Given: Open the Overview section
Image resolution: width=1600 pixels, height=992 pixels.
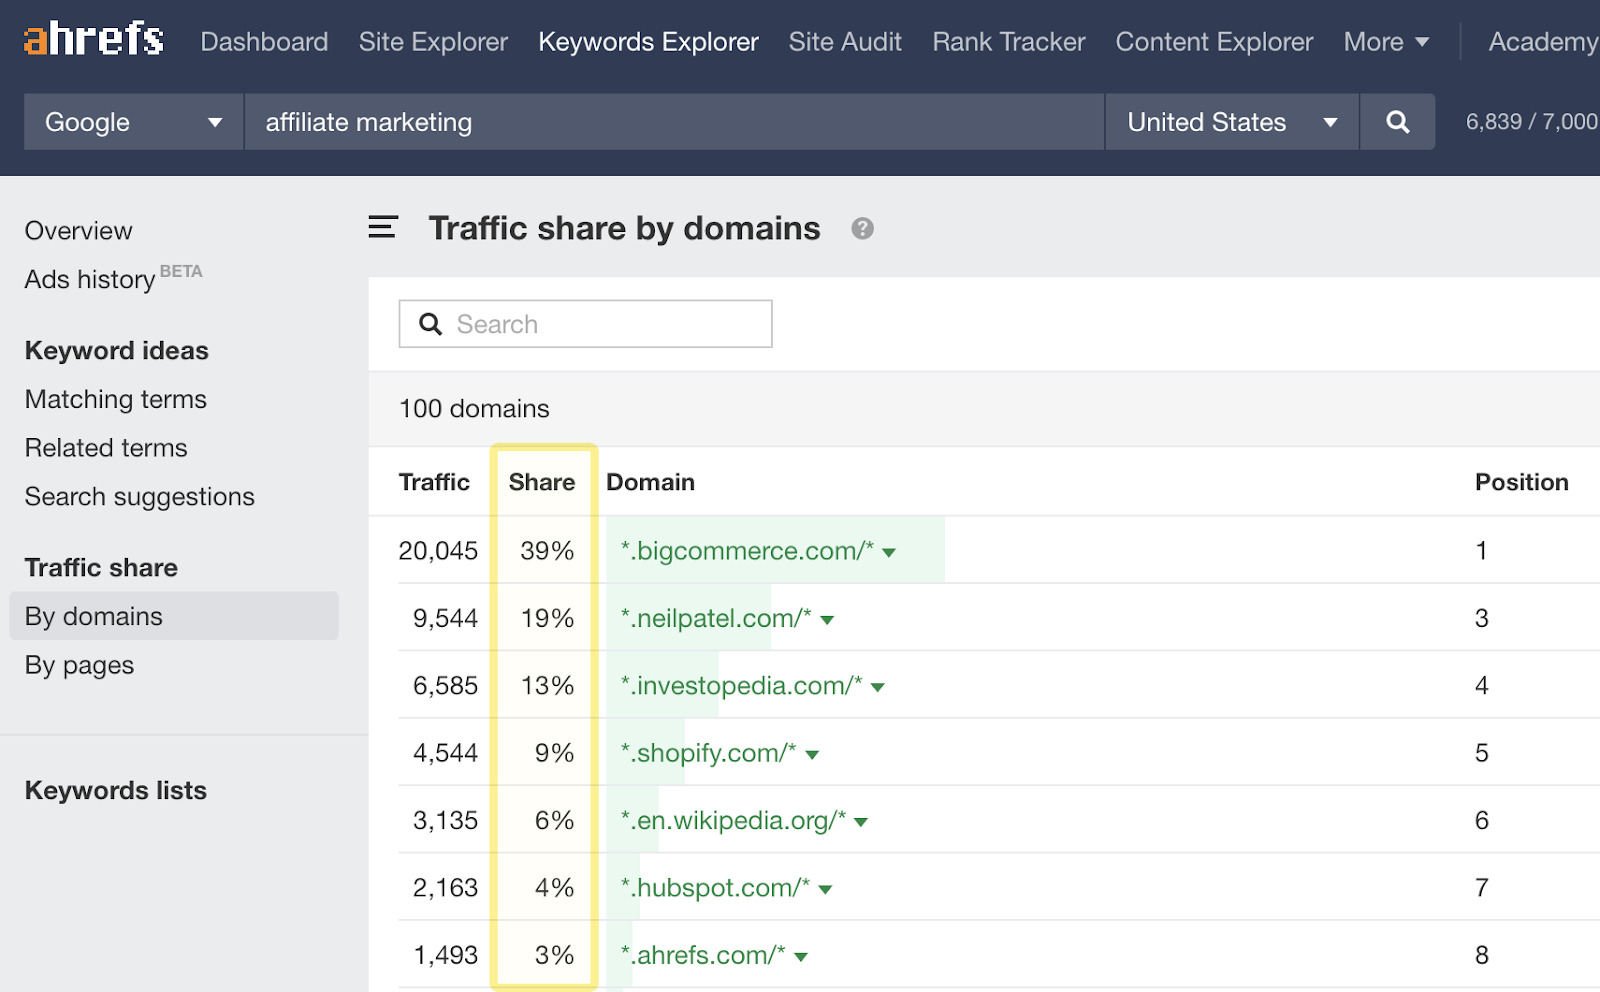Looking at the screenshot, I should pyautogui.click(x=78, y=230).
